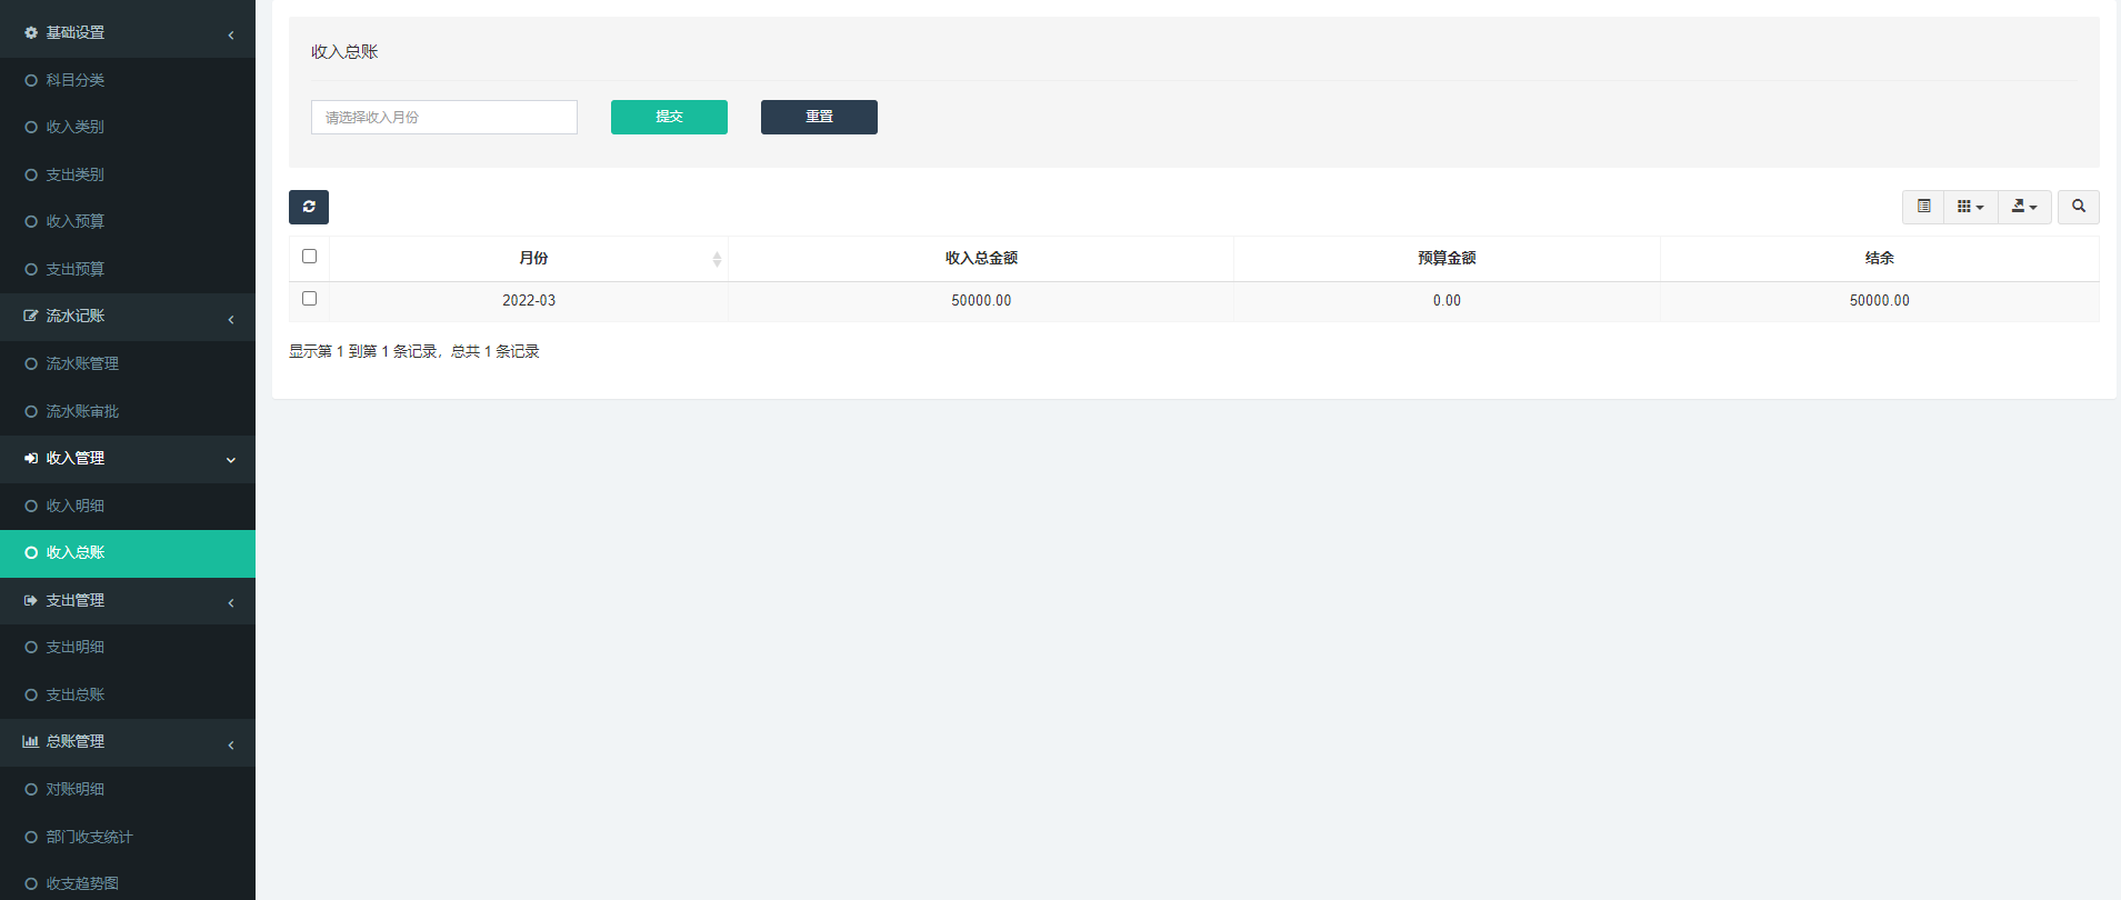Image resolution: width=2121 pixels, height=900 pixels.
Task: Select the active 收入总账 menu item
Action: pyautogui.click(x=127, y=553)
